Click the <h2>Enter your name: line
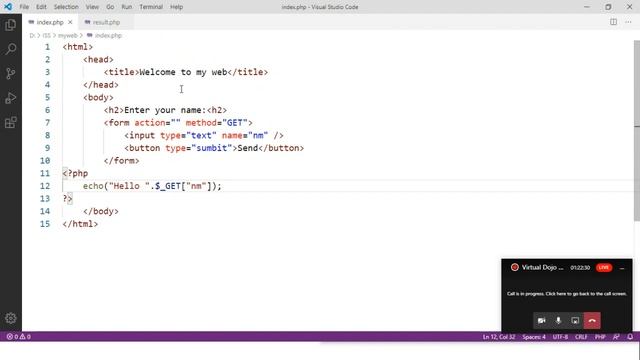This screenshot has height=360, width=640. tap(165, 110)
